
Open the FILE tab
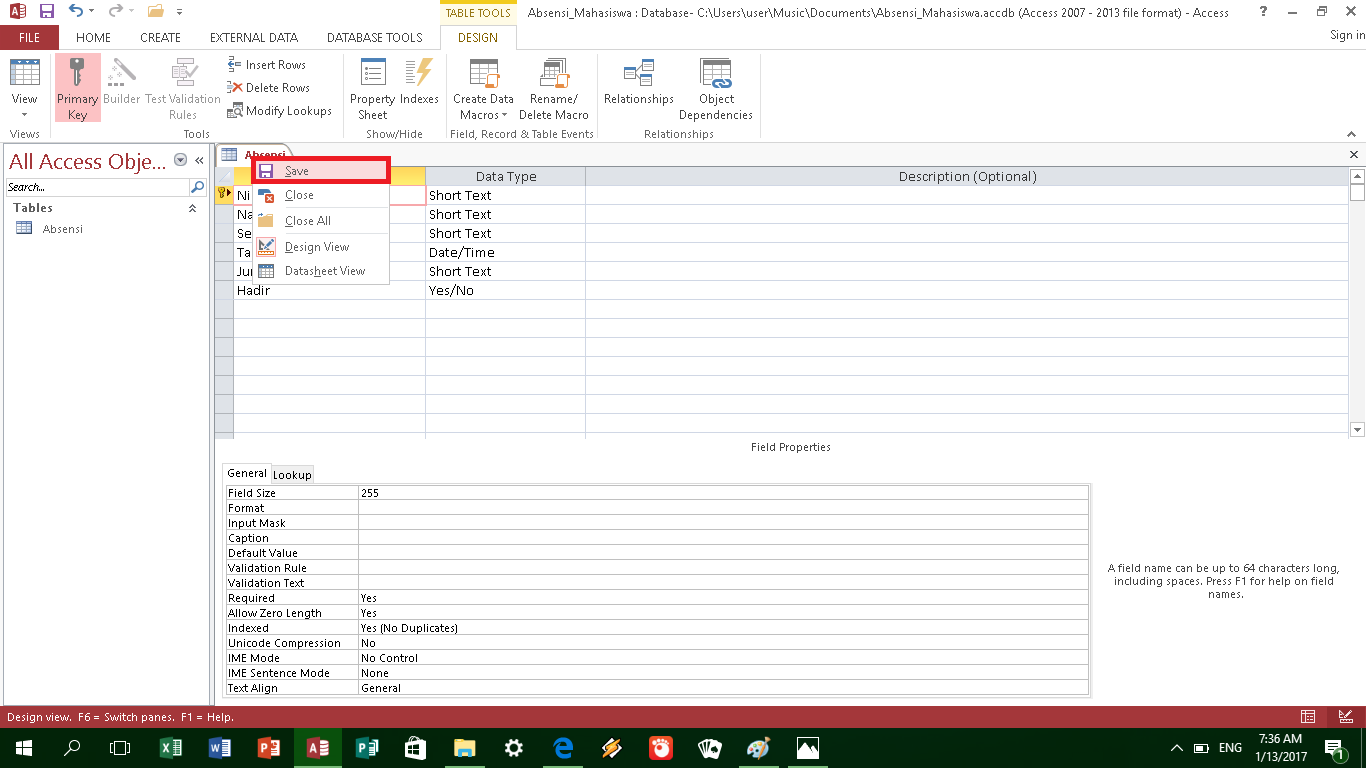(29, 38)
